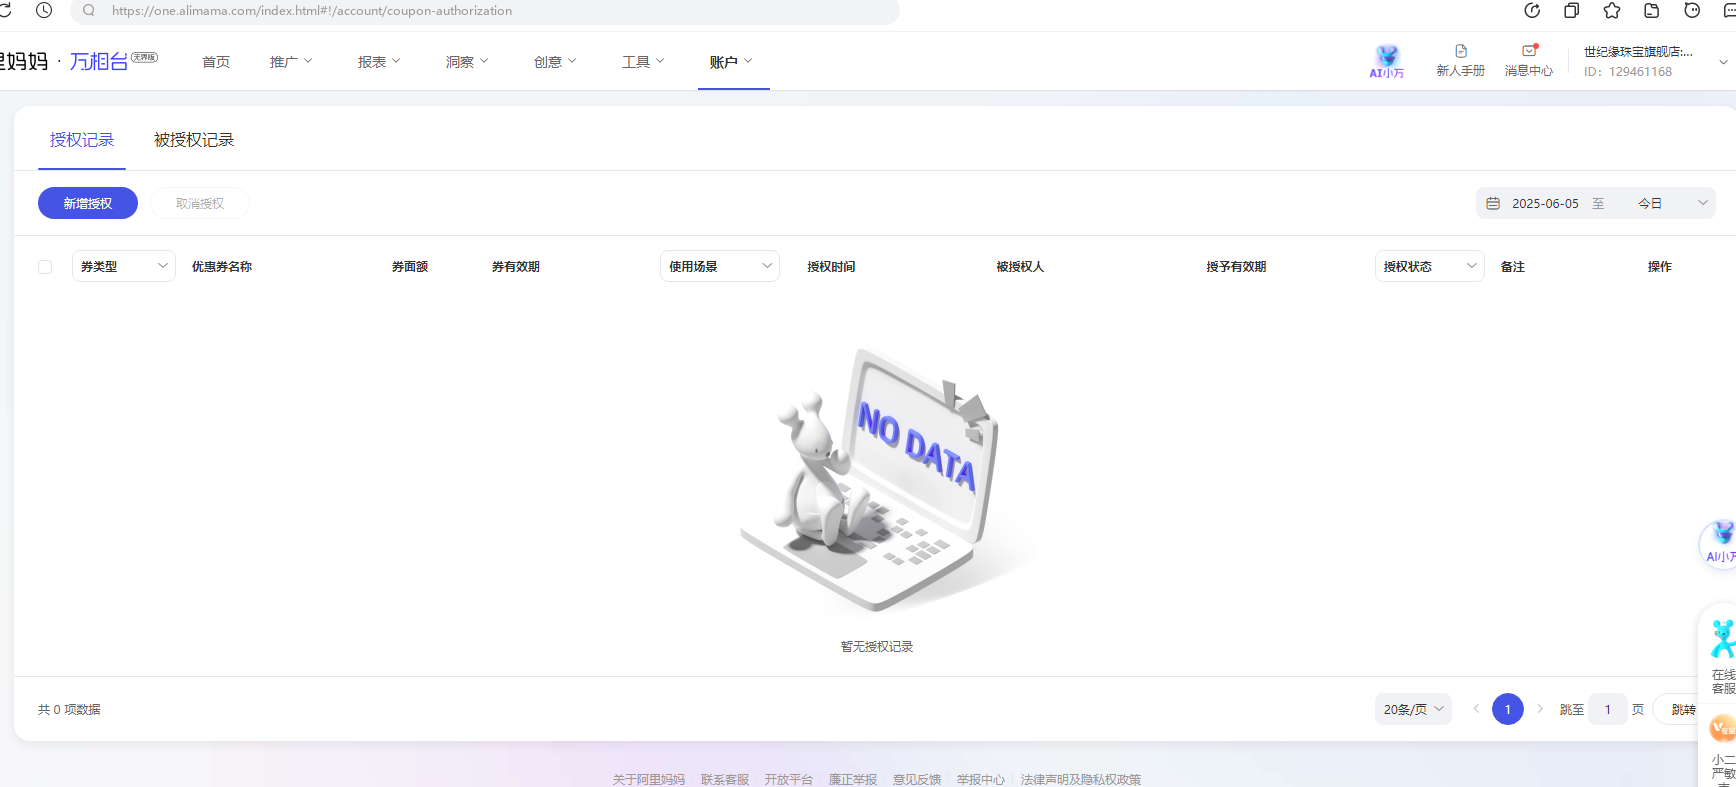Open the 法律声明及隐私权政策 footer link
This screenshot has height=787, width=1736.
pos(1080,779)
